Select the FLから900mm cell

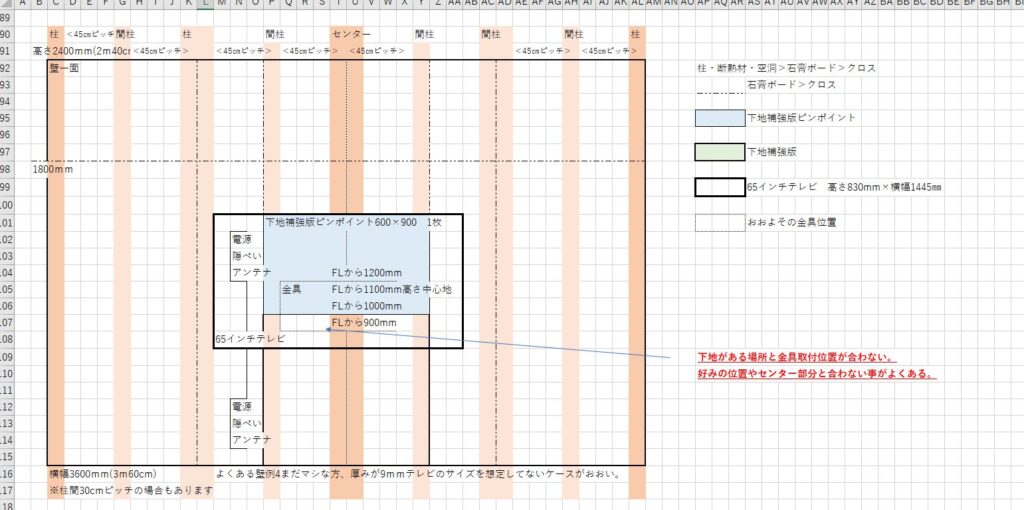364,322
